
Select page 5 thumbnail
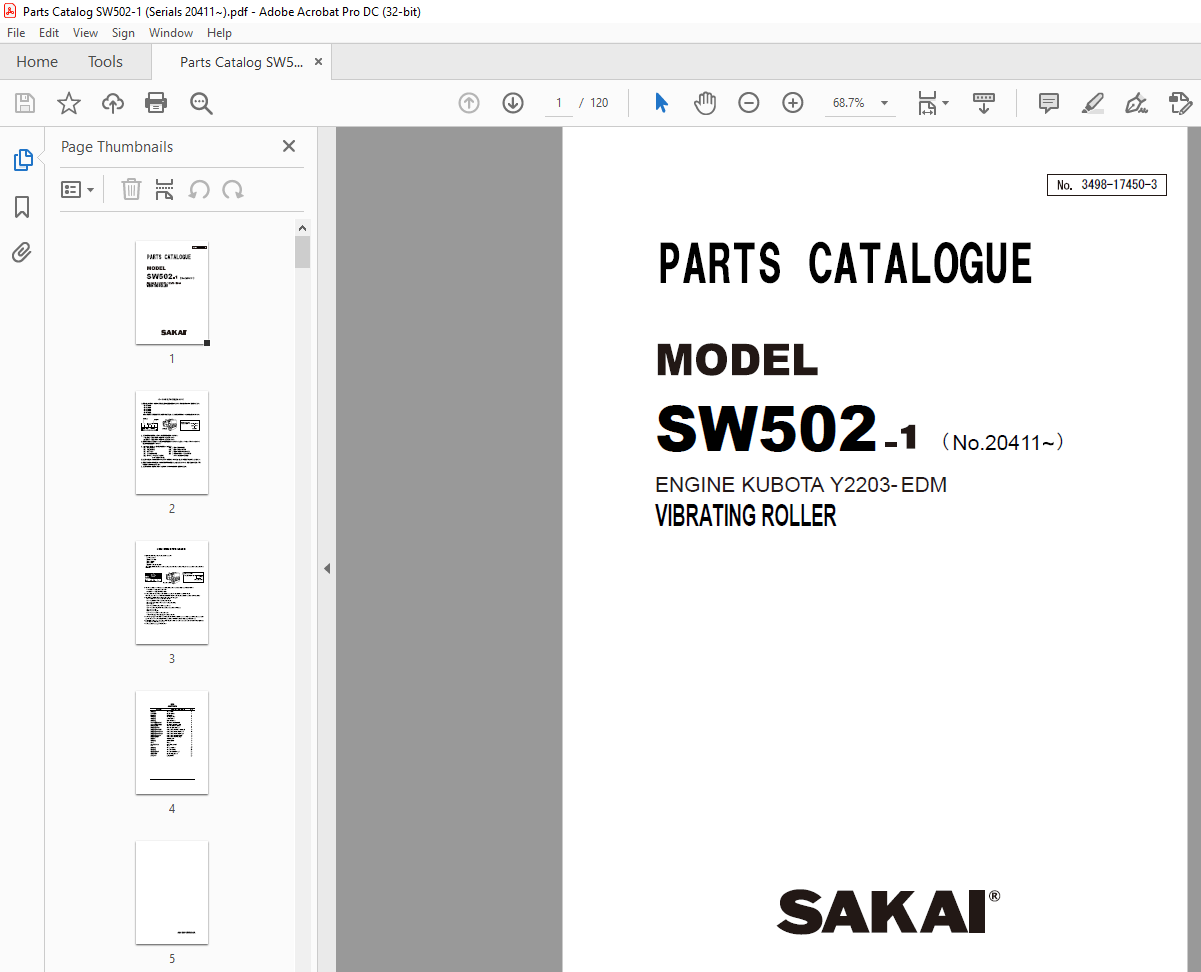172,892
